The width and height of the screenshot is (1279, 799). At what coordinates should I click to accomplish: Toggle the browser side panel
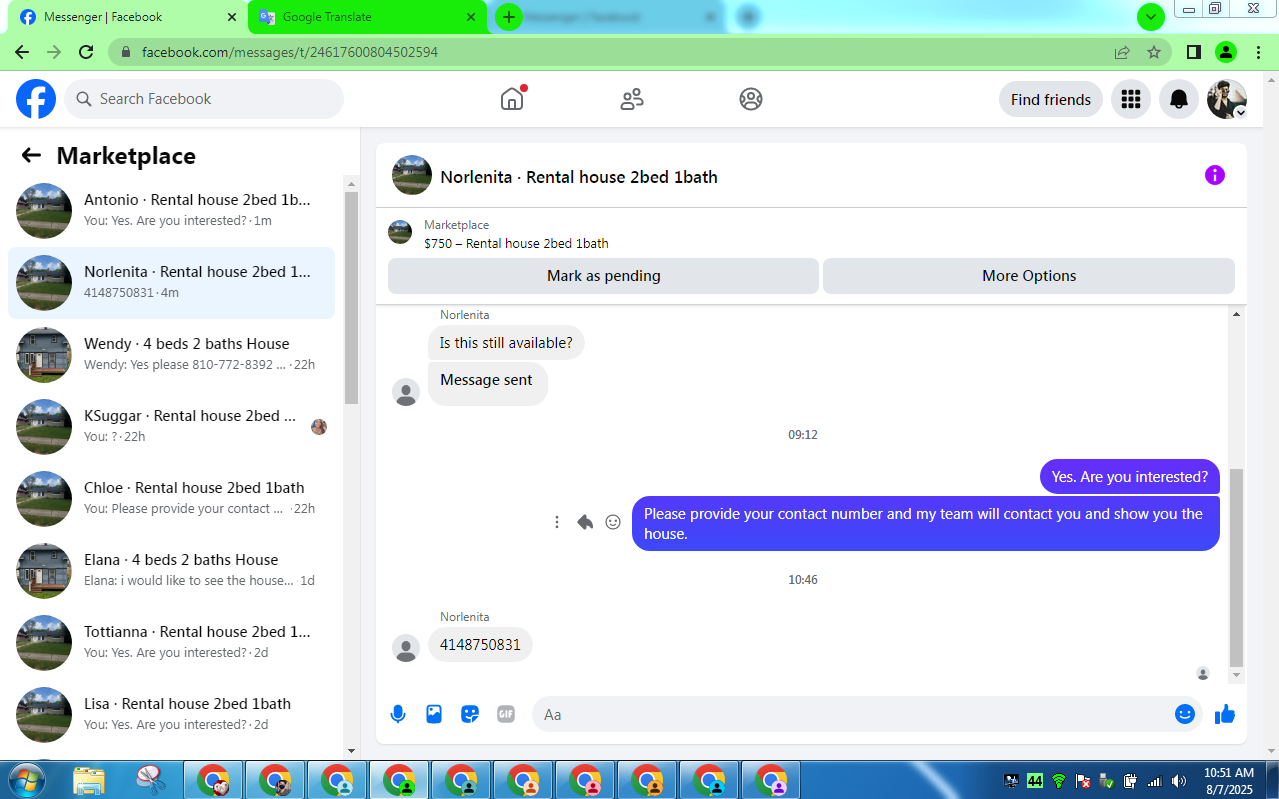click(x=1194, y=52)
